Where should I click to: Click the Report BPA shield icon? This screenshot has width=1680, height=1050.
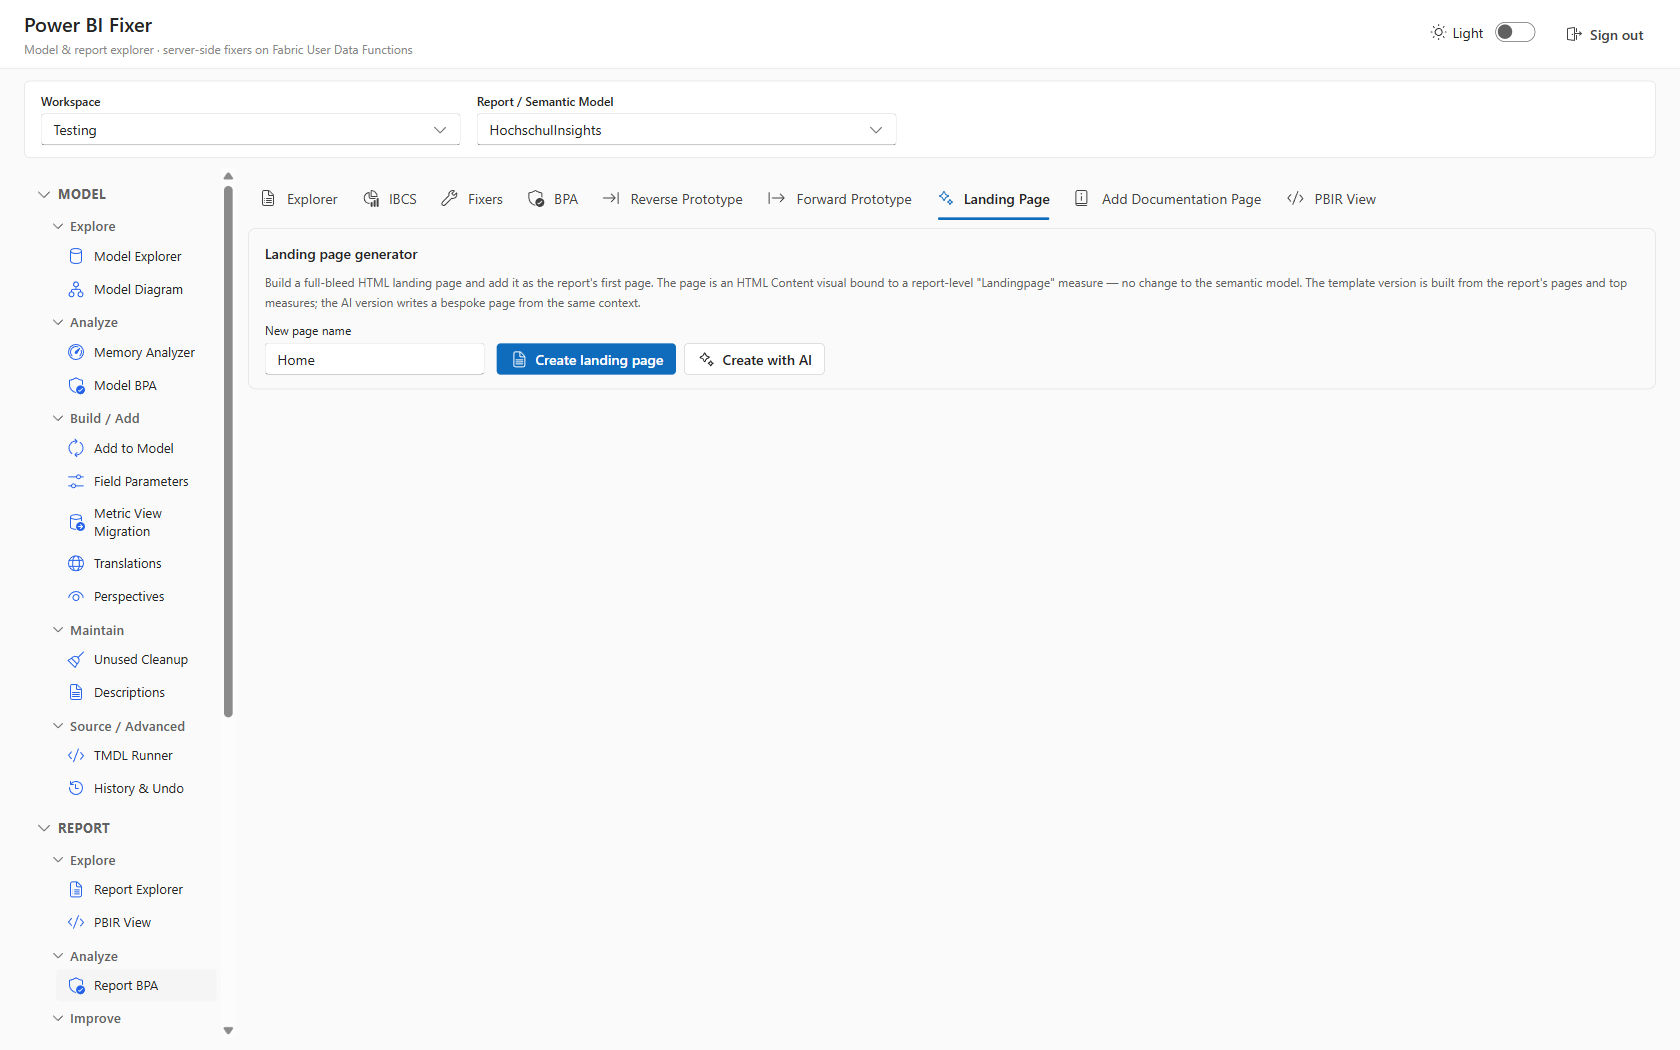click(76, 985)
